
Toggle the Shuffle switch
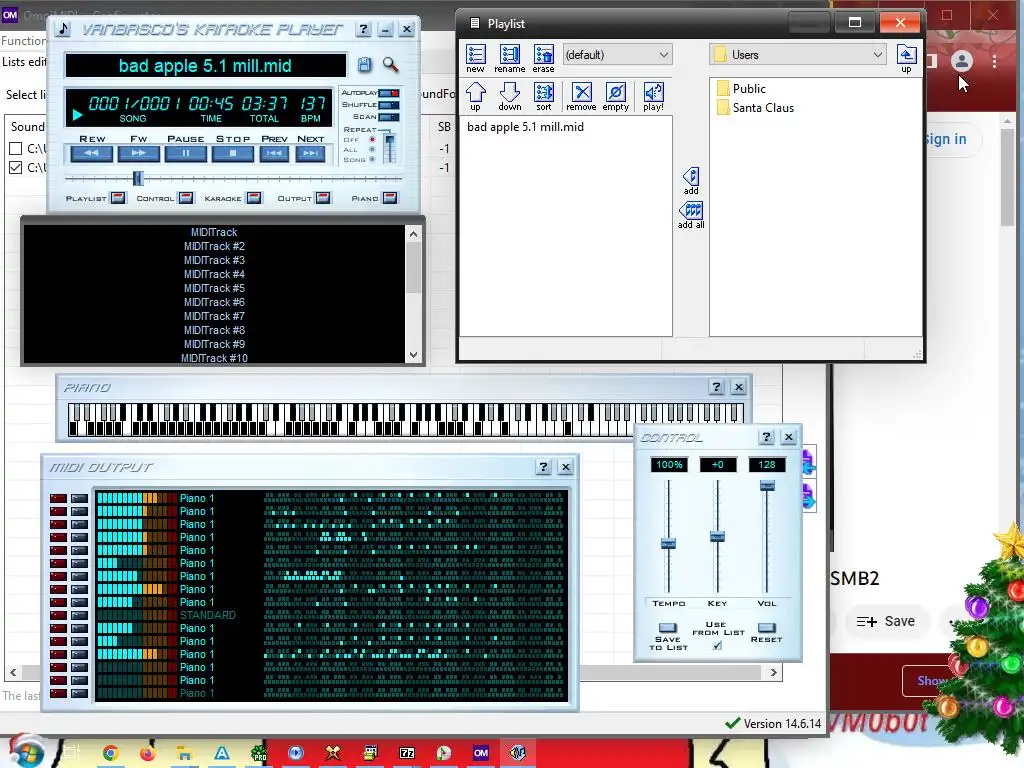tap(389, 104)
